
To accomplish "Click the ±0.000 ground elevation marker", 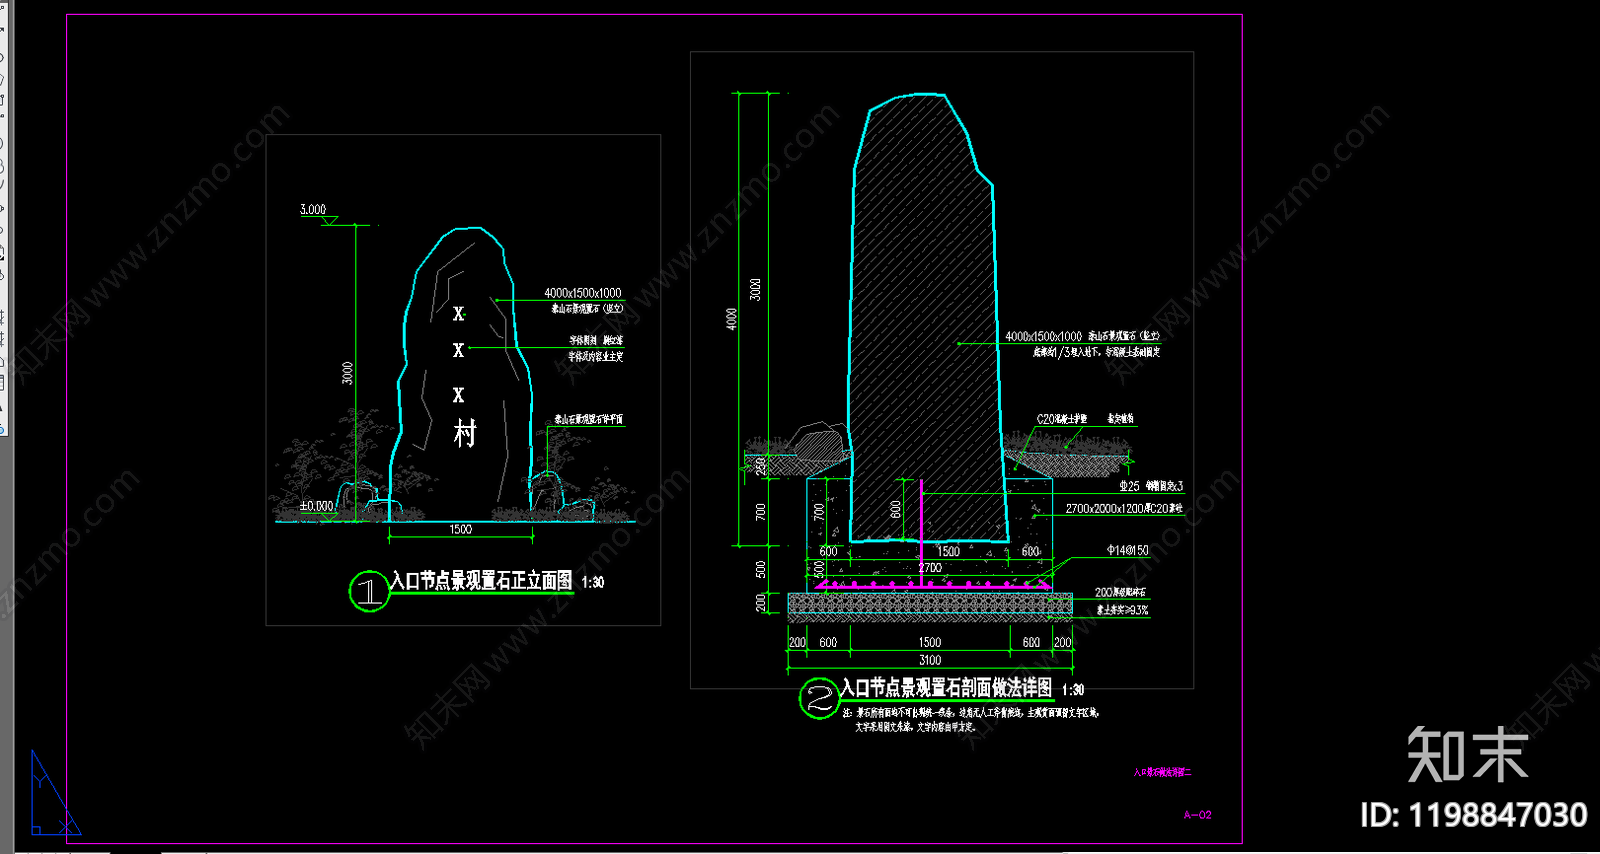I will [x=318, y=506].
